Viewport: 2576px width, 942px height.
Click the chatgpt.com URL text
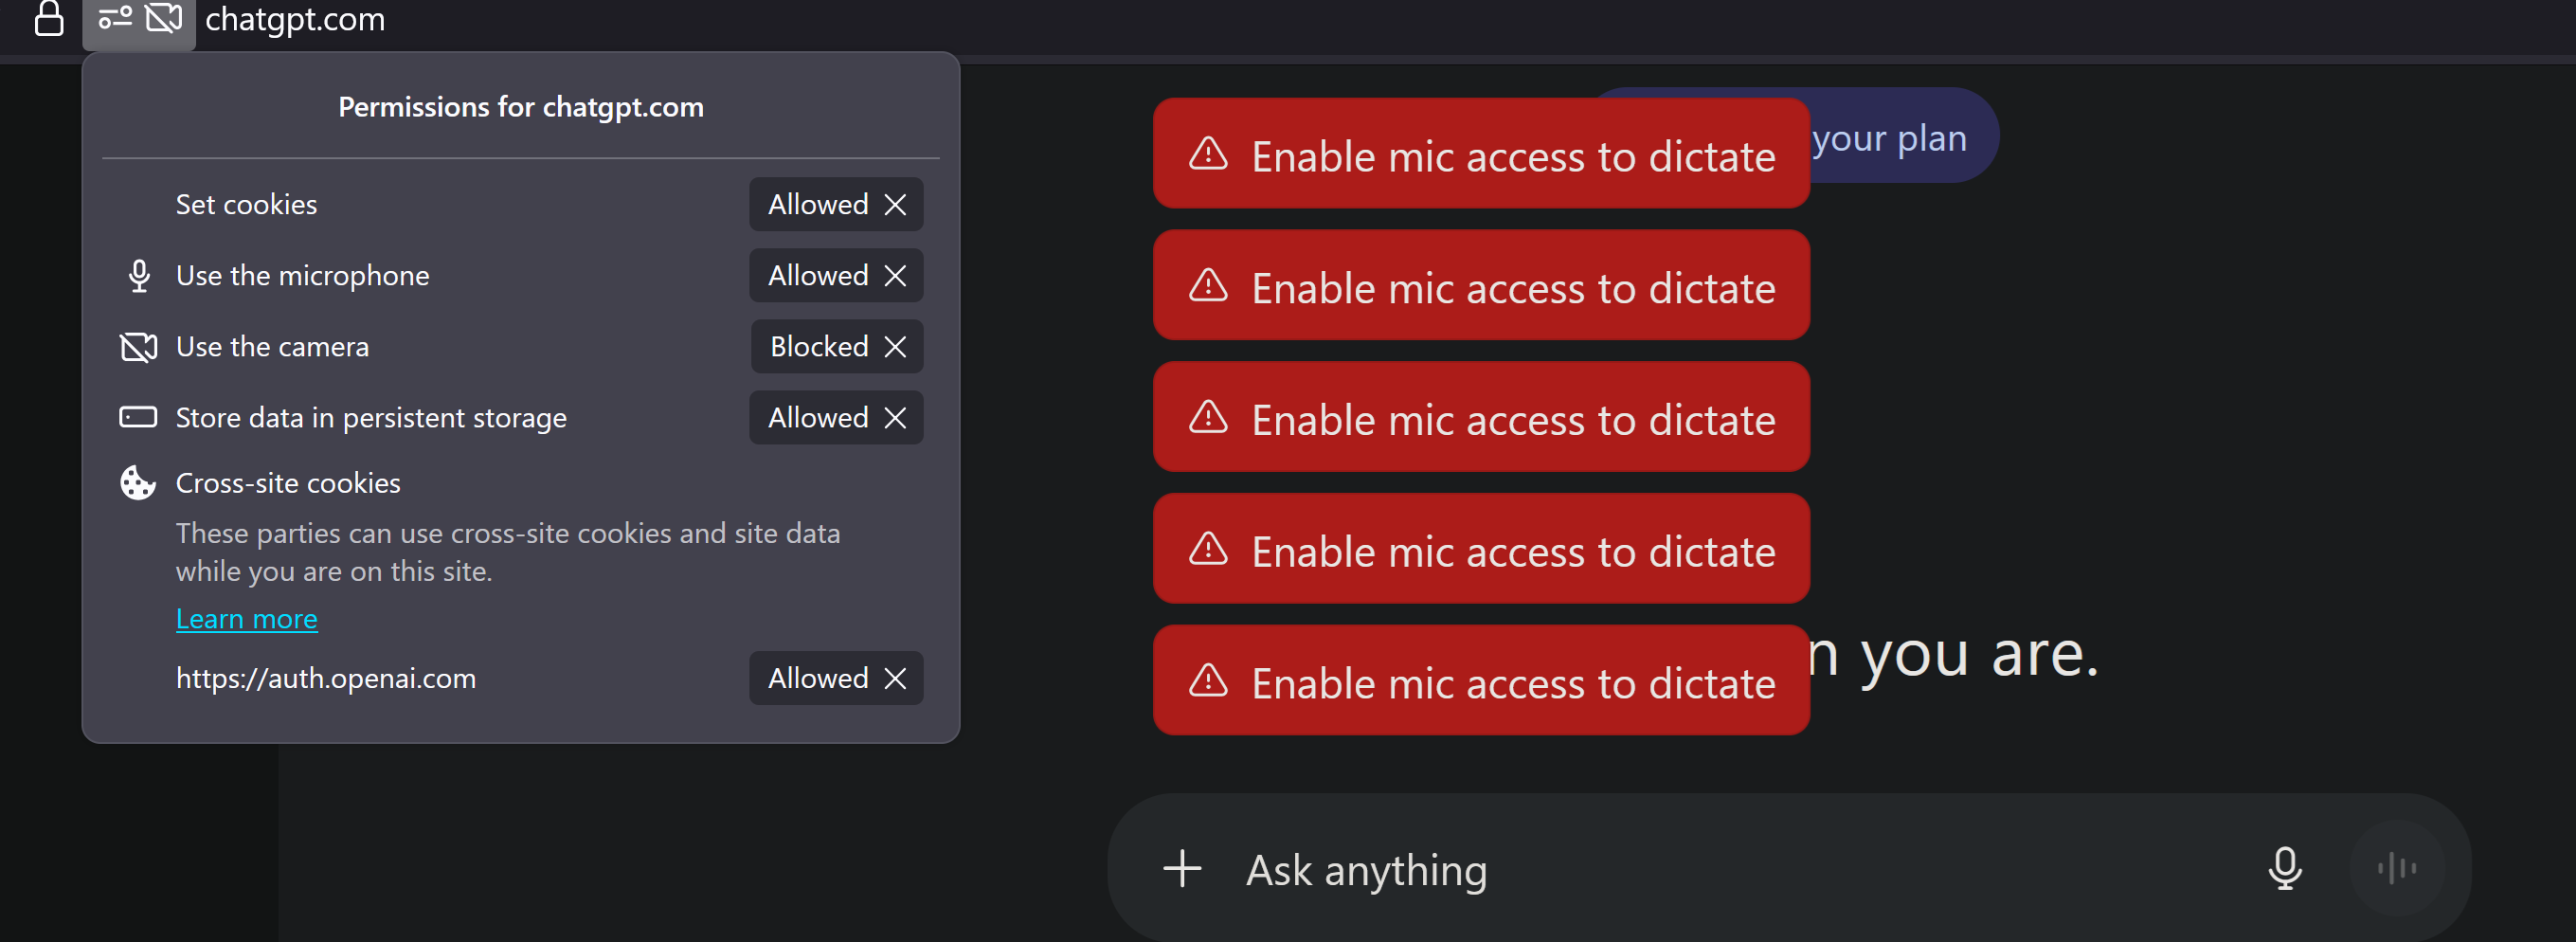click(x=295, y=19)
